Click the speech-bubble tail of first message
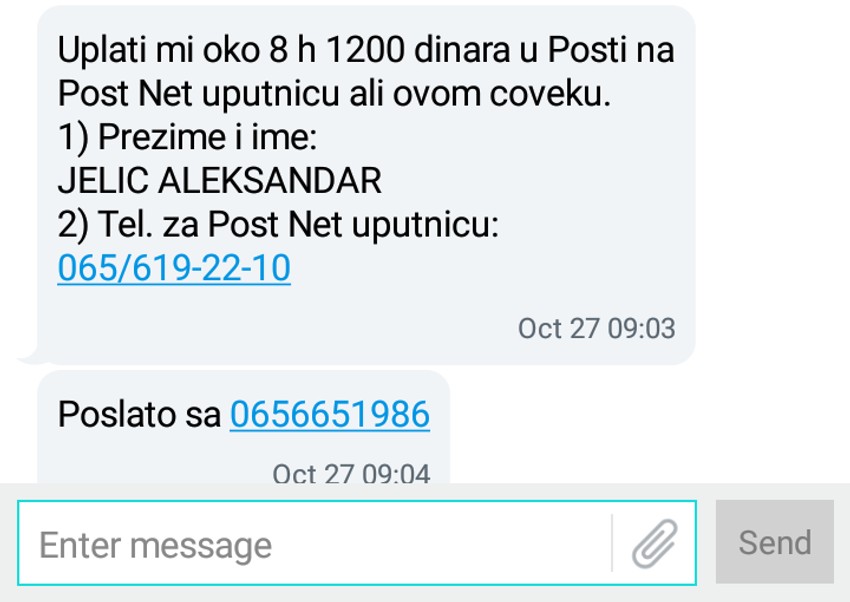The height and width of the screenshot is (602, 850). point(30,355)
